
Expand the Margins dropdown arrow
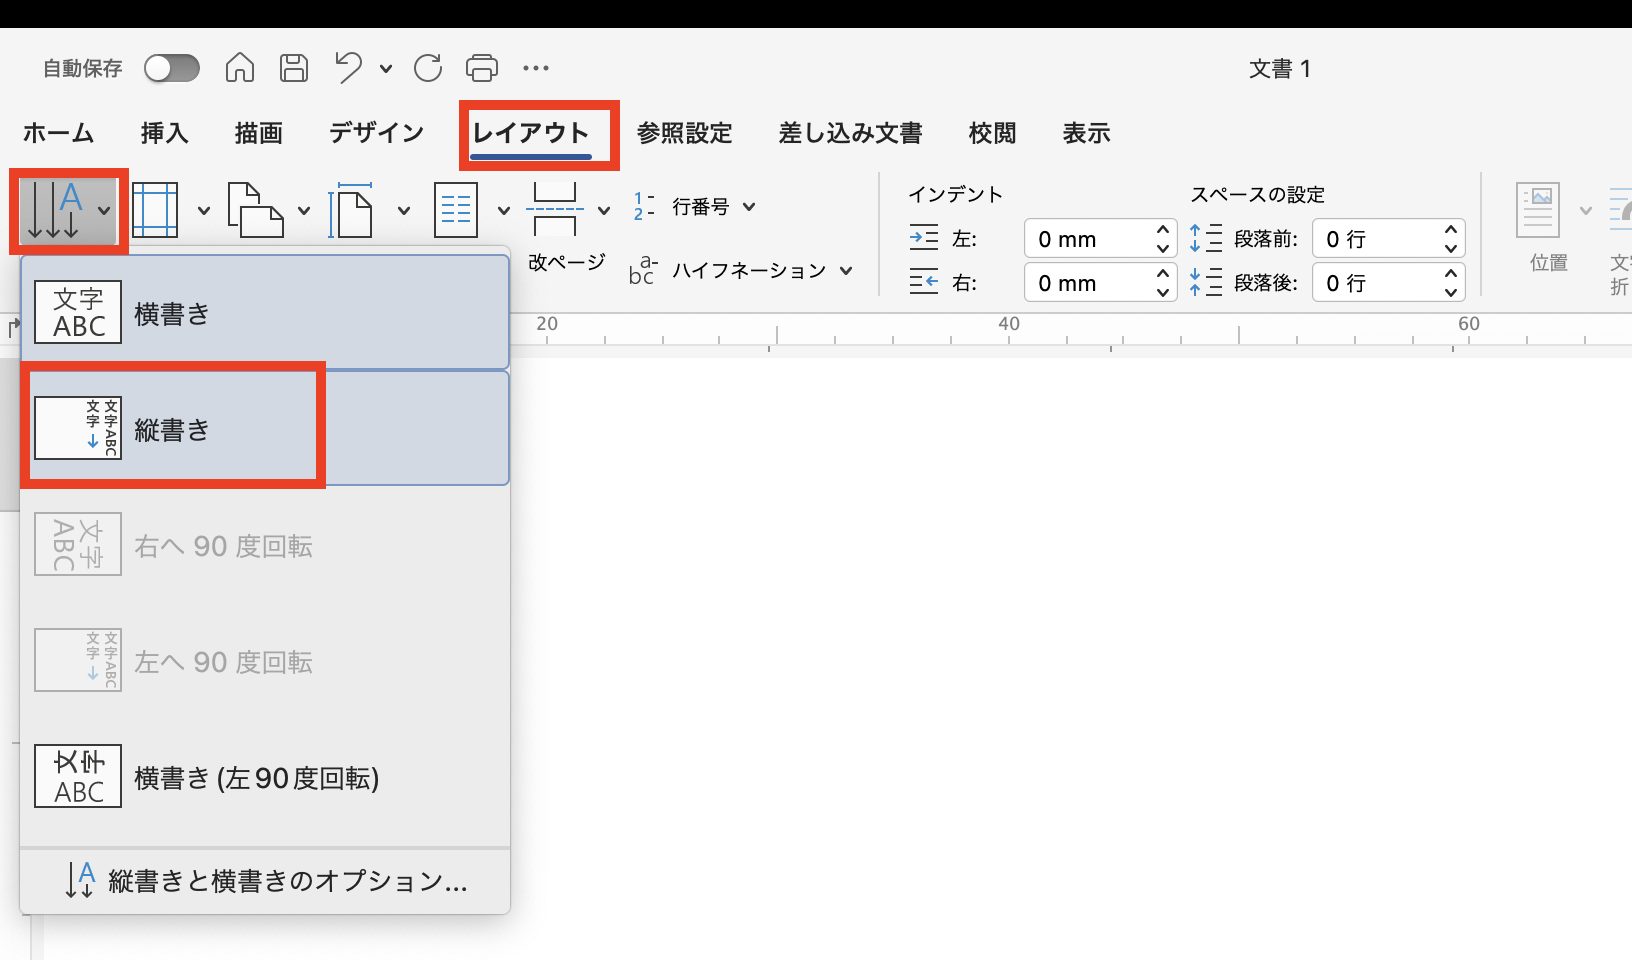click(204, 211)
